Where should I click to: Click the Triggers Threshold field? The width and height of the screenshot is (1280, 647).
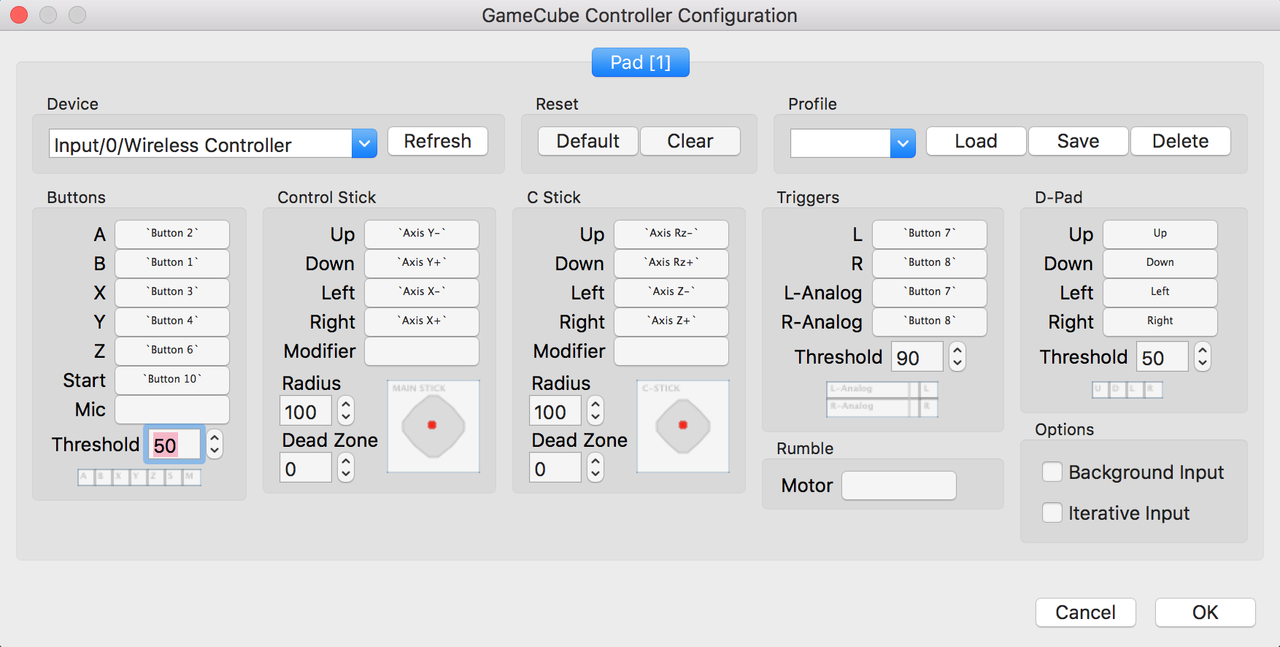click(917, 357)
